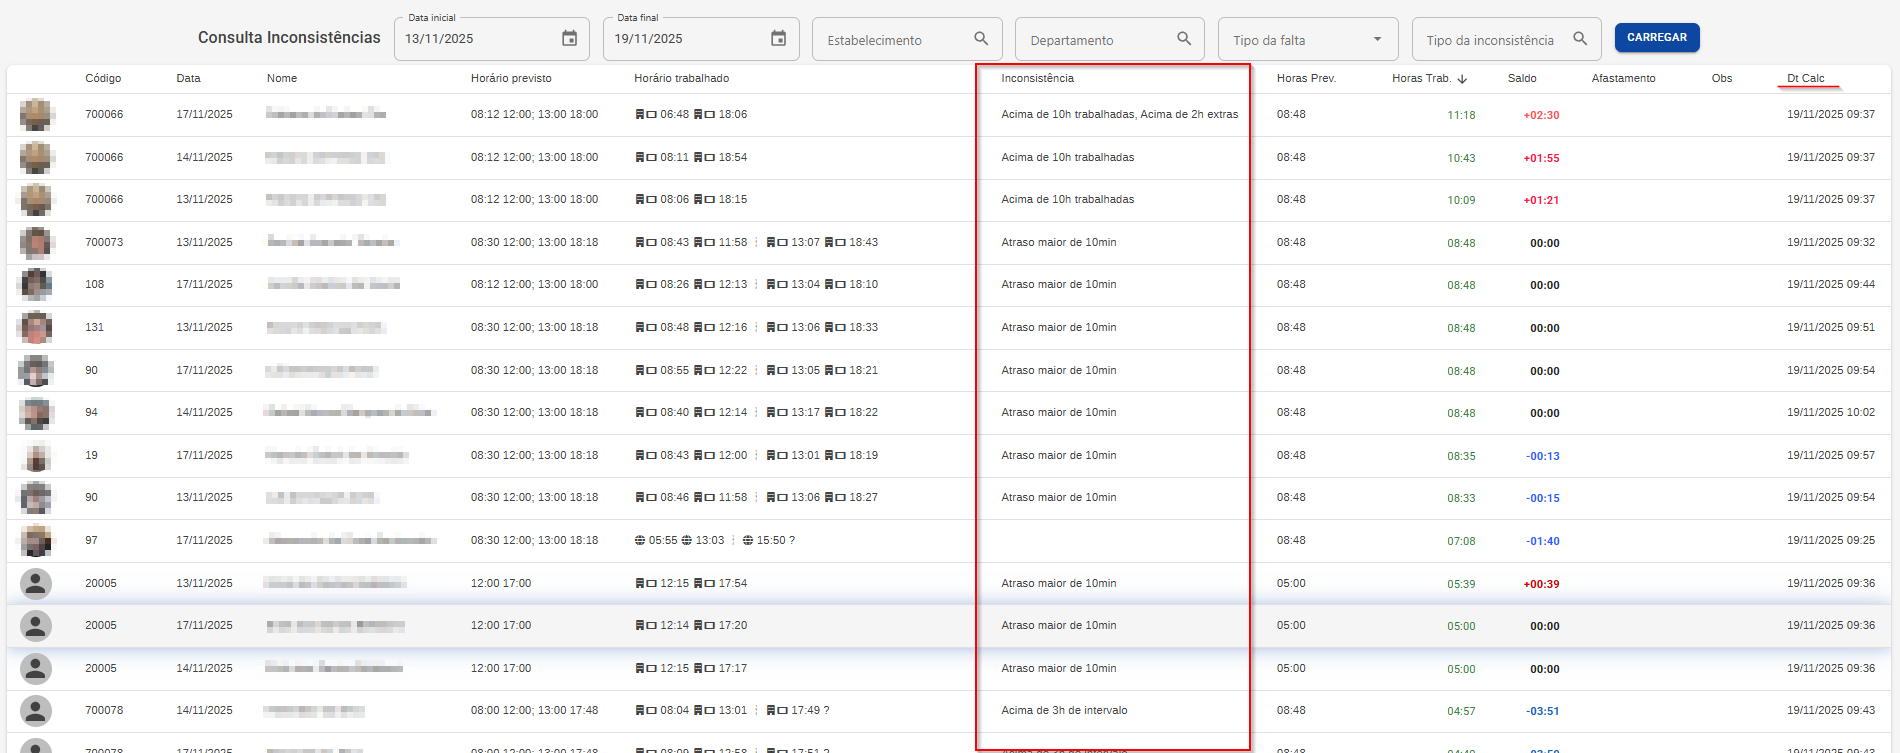Viewport: 1900px width, 753px height.
Task: Select 'Acima de 10h trabalhadas, Acima de 2h extras'
Action: [1119, 115]
